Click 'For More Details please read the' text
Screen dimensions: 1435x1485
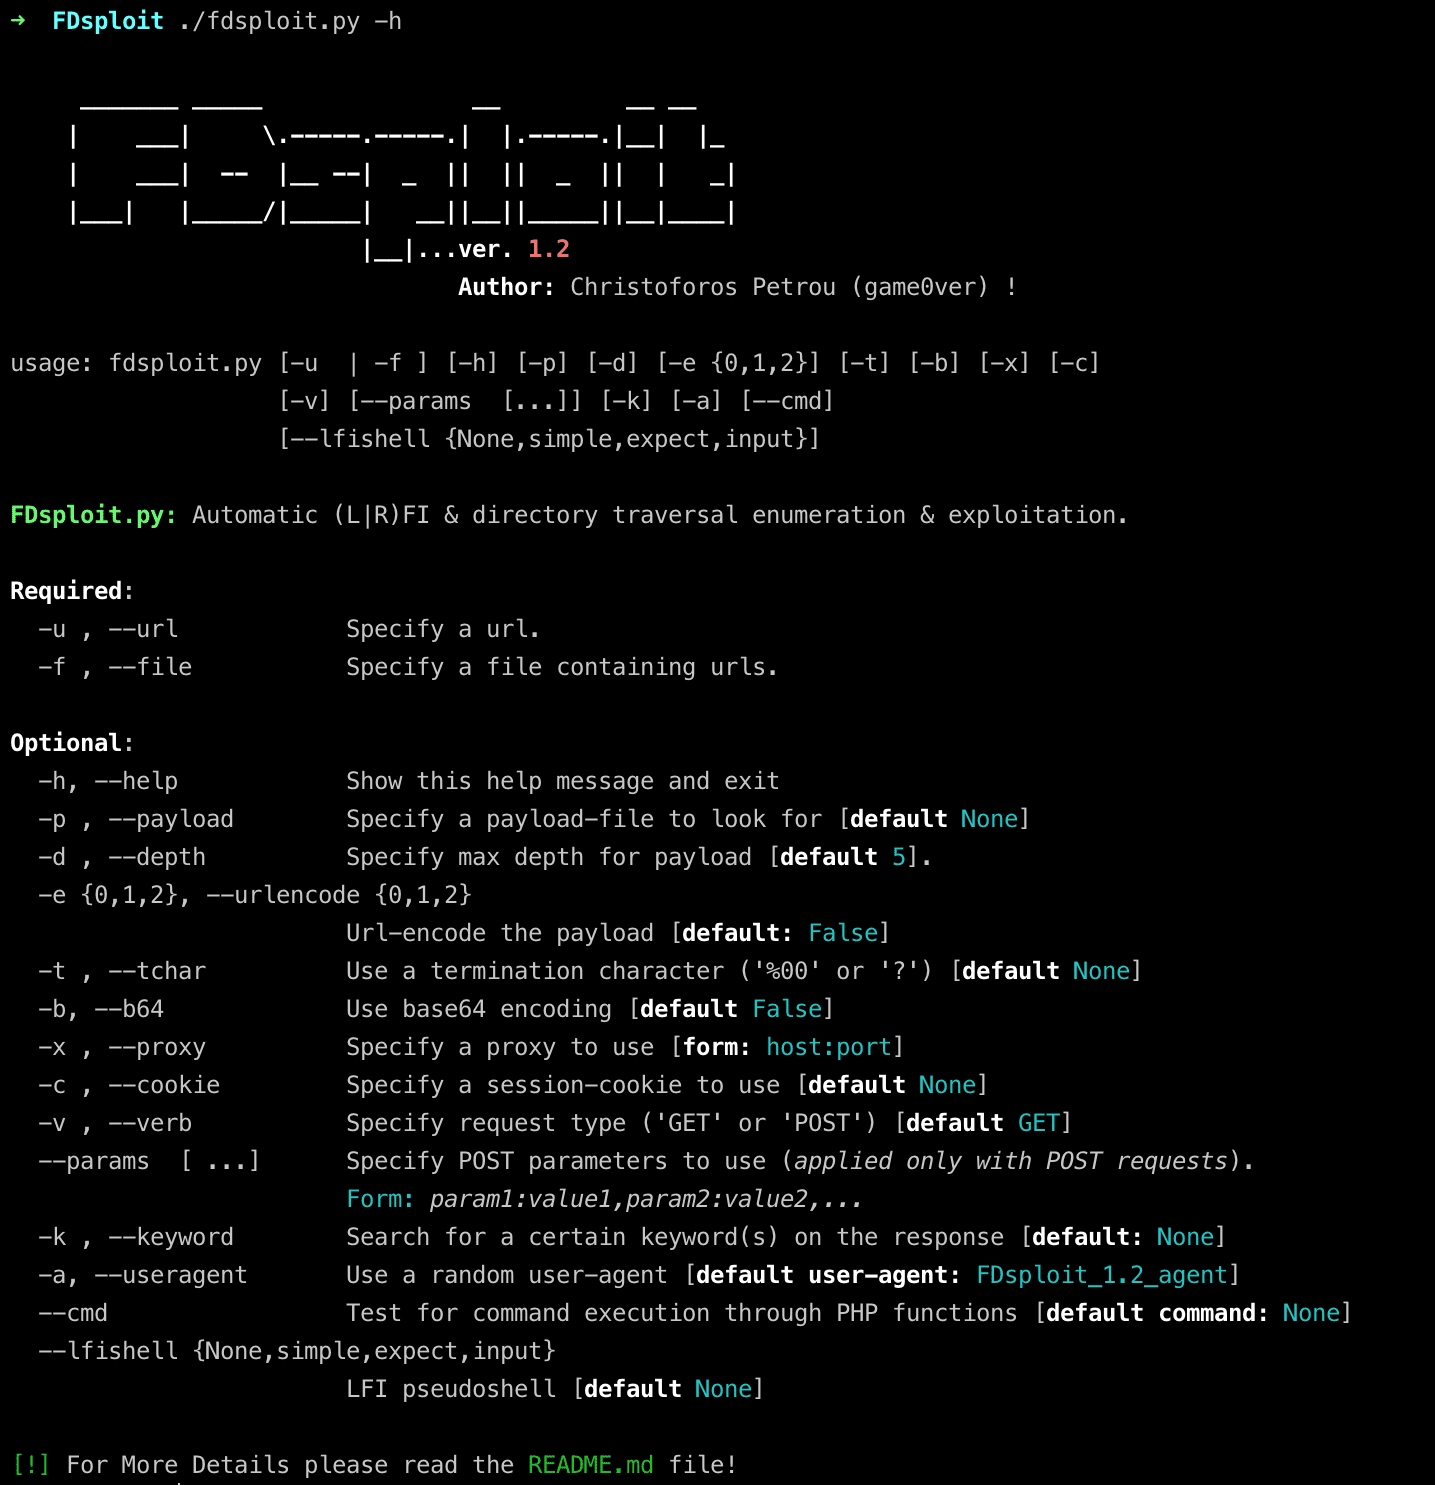click(290, 1465)
